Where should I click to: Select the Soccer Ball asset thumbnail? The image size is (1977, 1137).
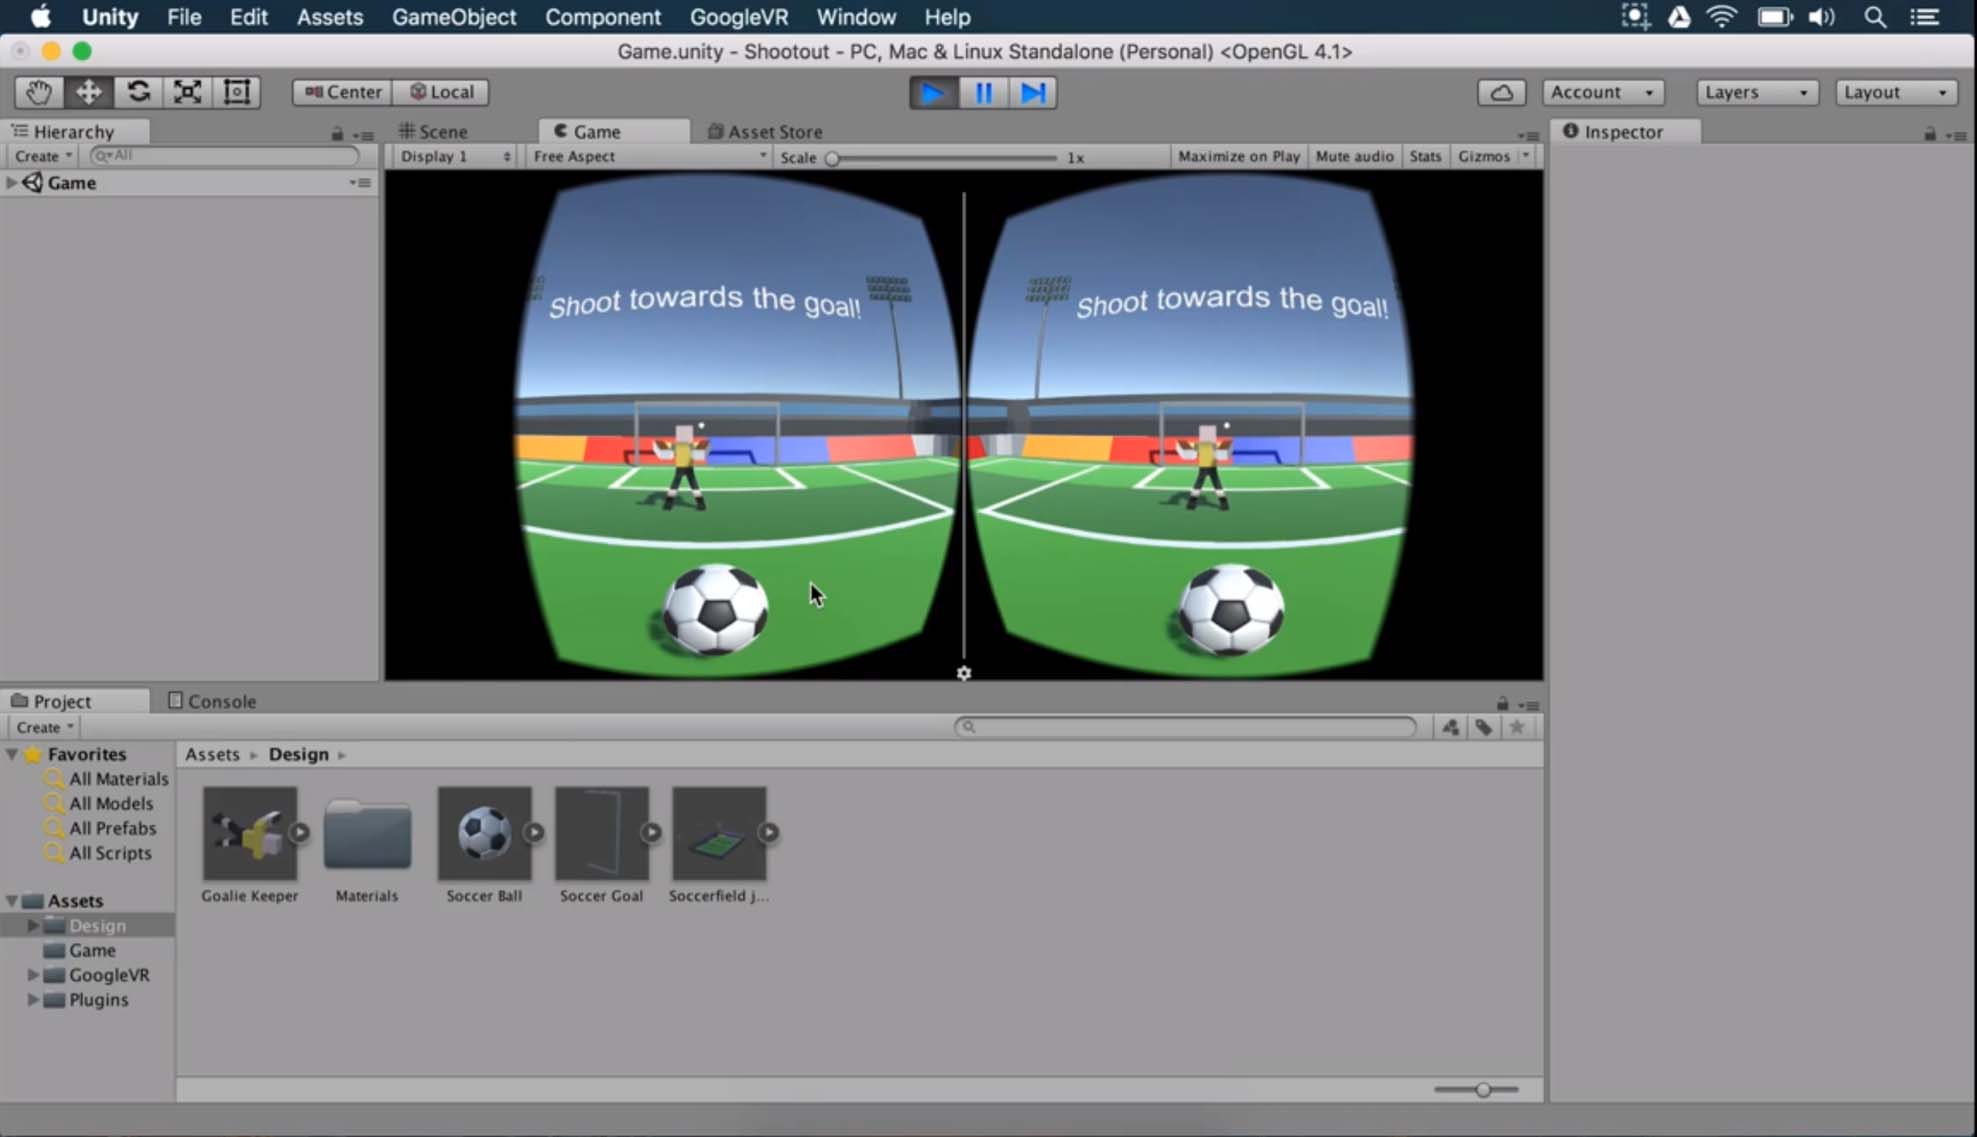point(485,832)
